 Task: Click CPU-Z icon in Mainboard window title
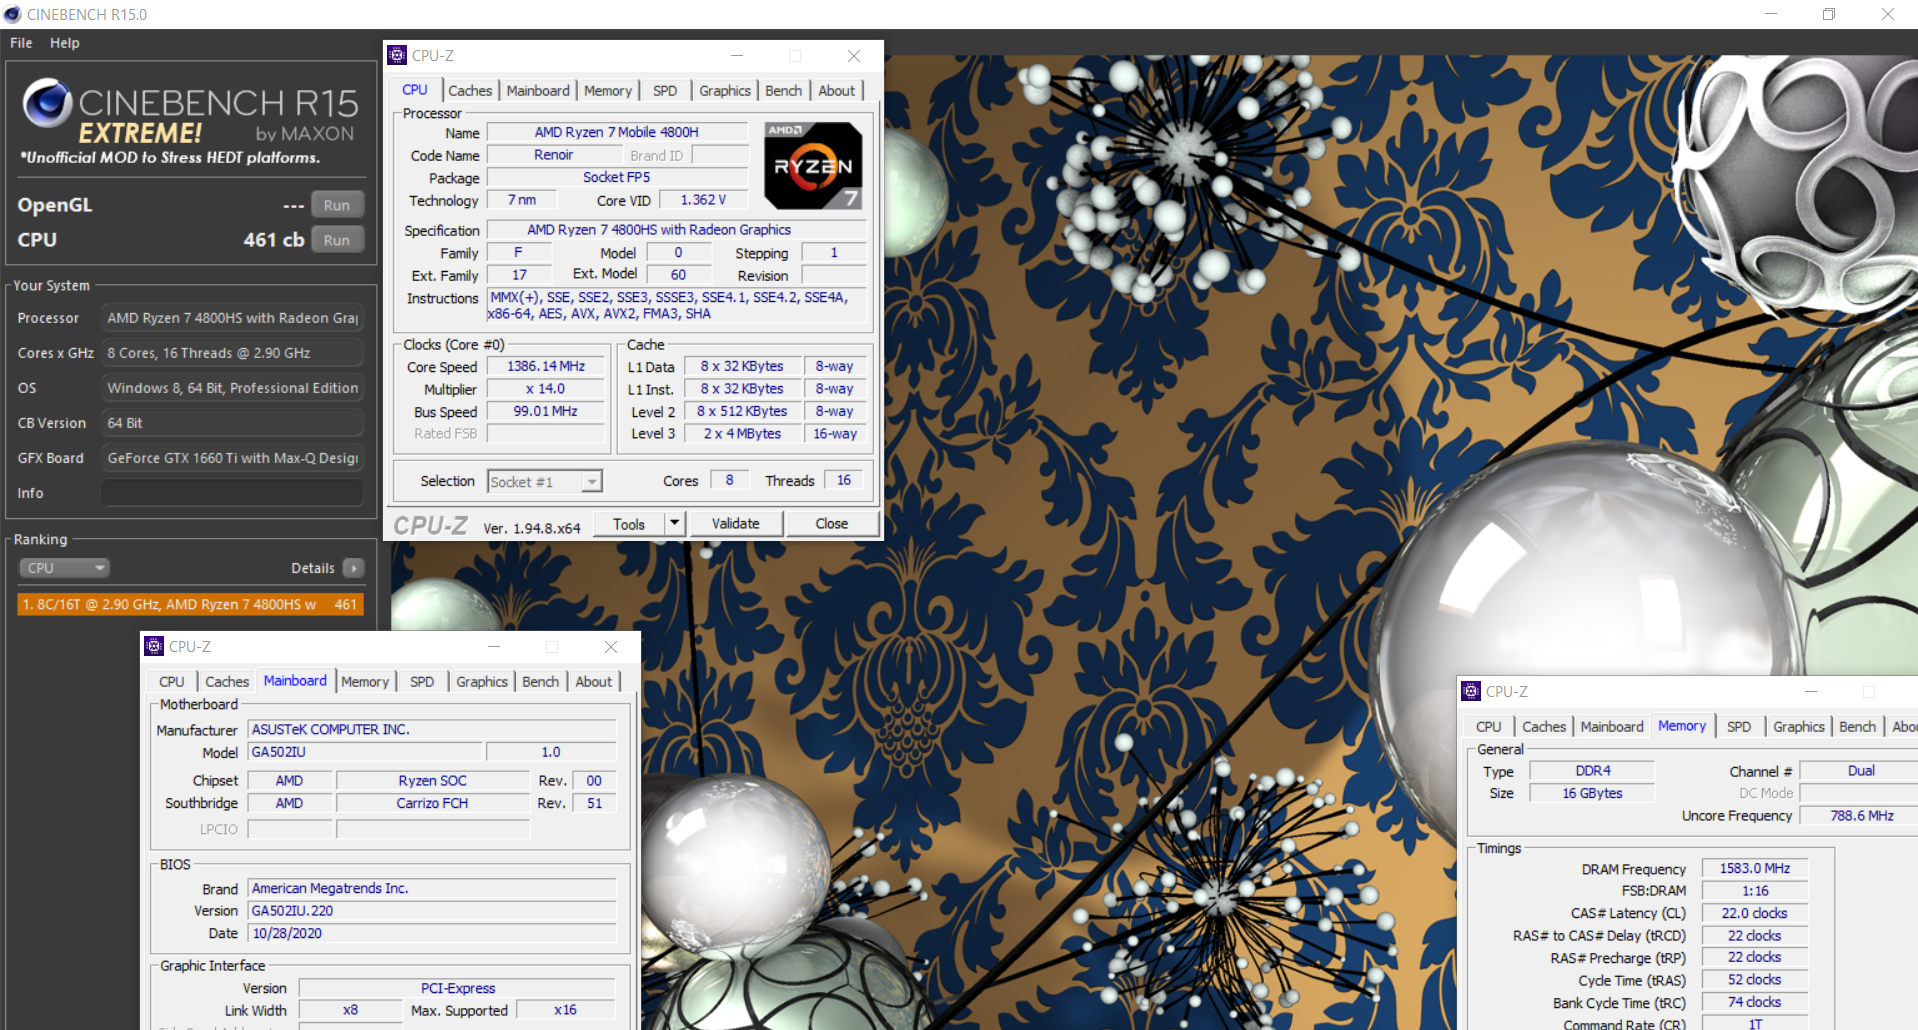click(x=154, y=646)
